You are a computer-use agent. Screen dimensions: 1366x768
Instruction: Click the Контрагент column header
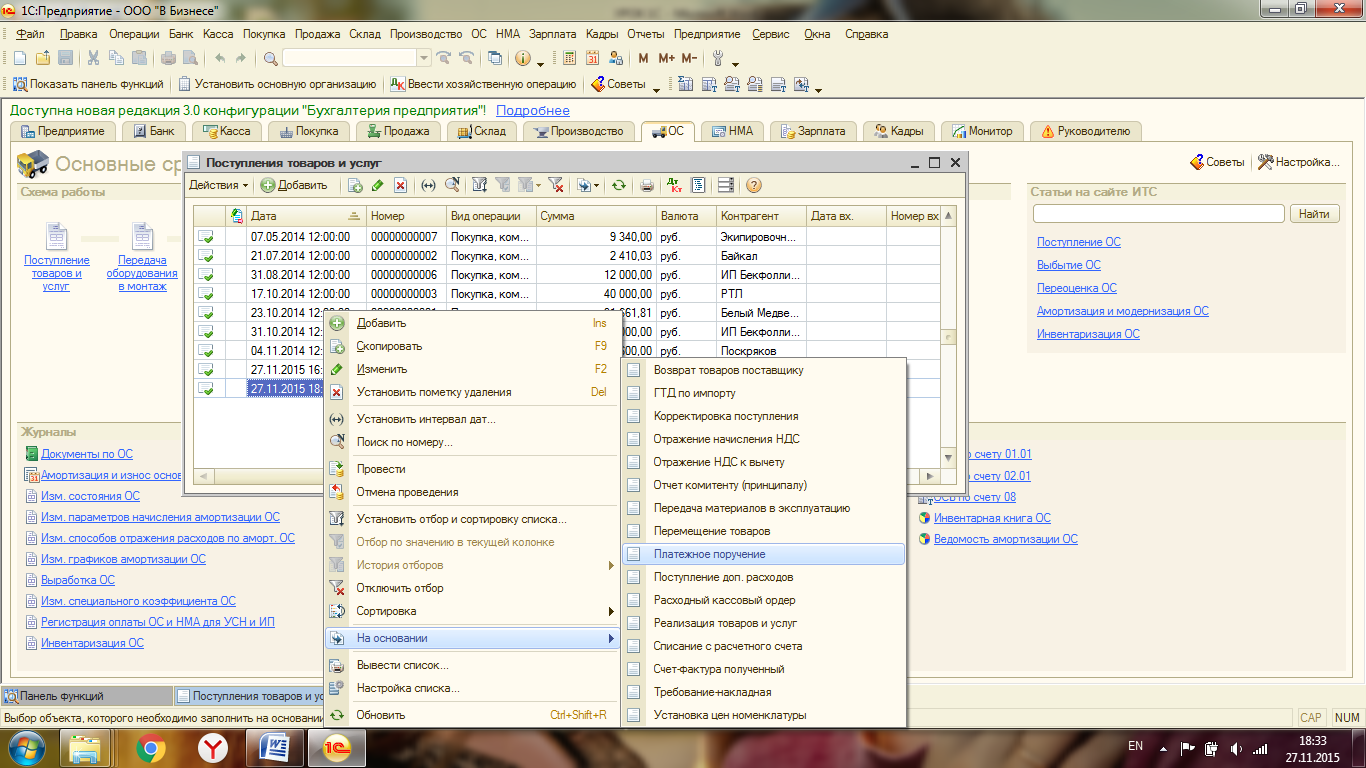tap(761, 216)
